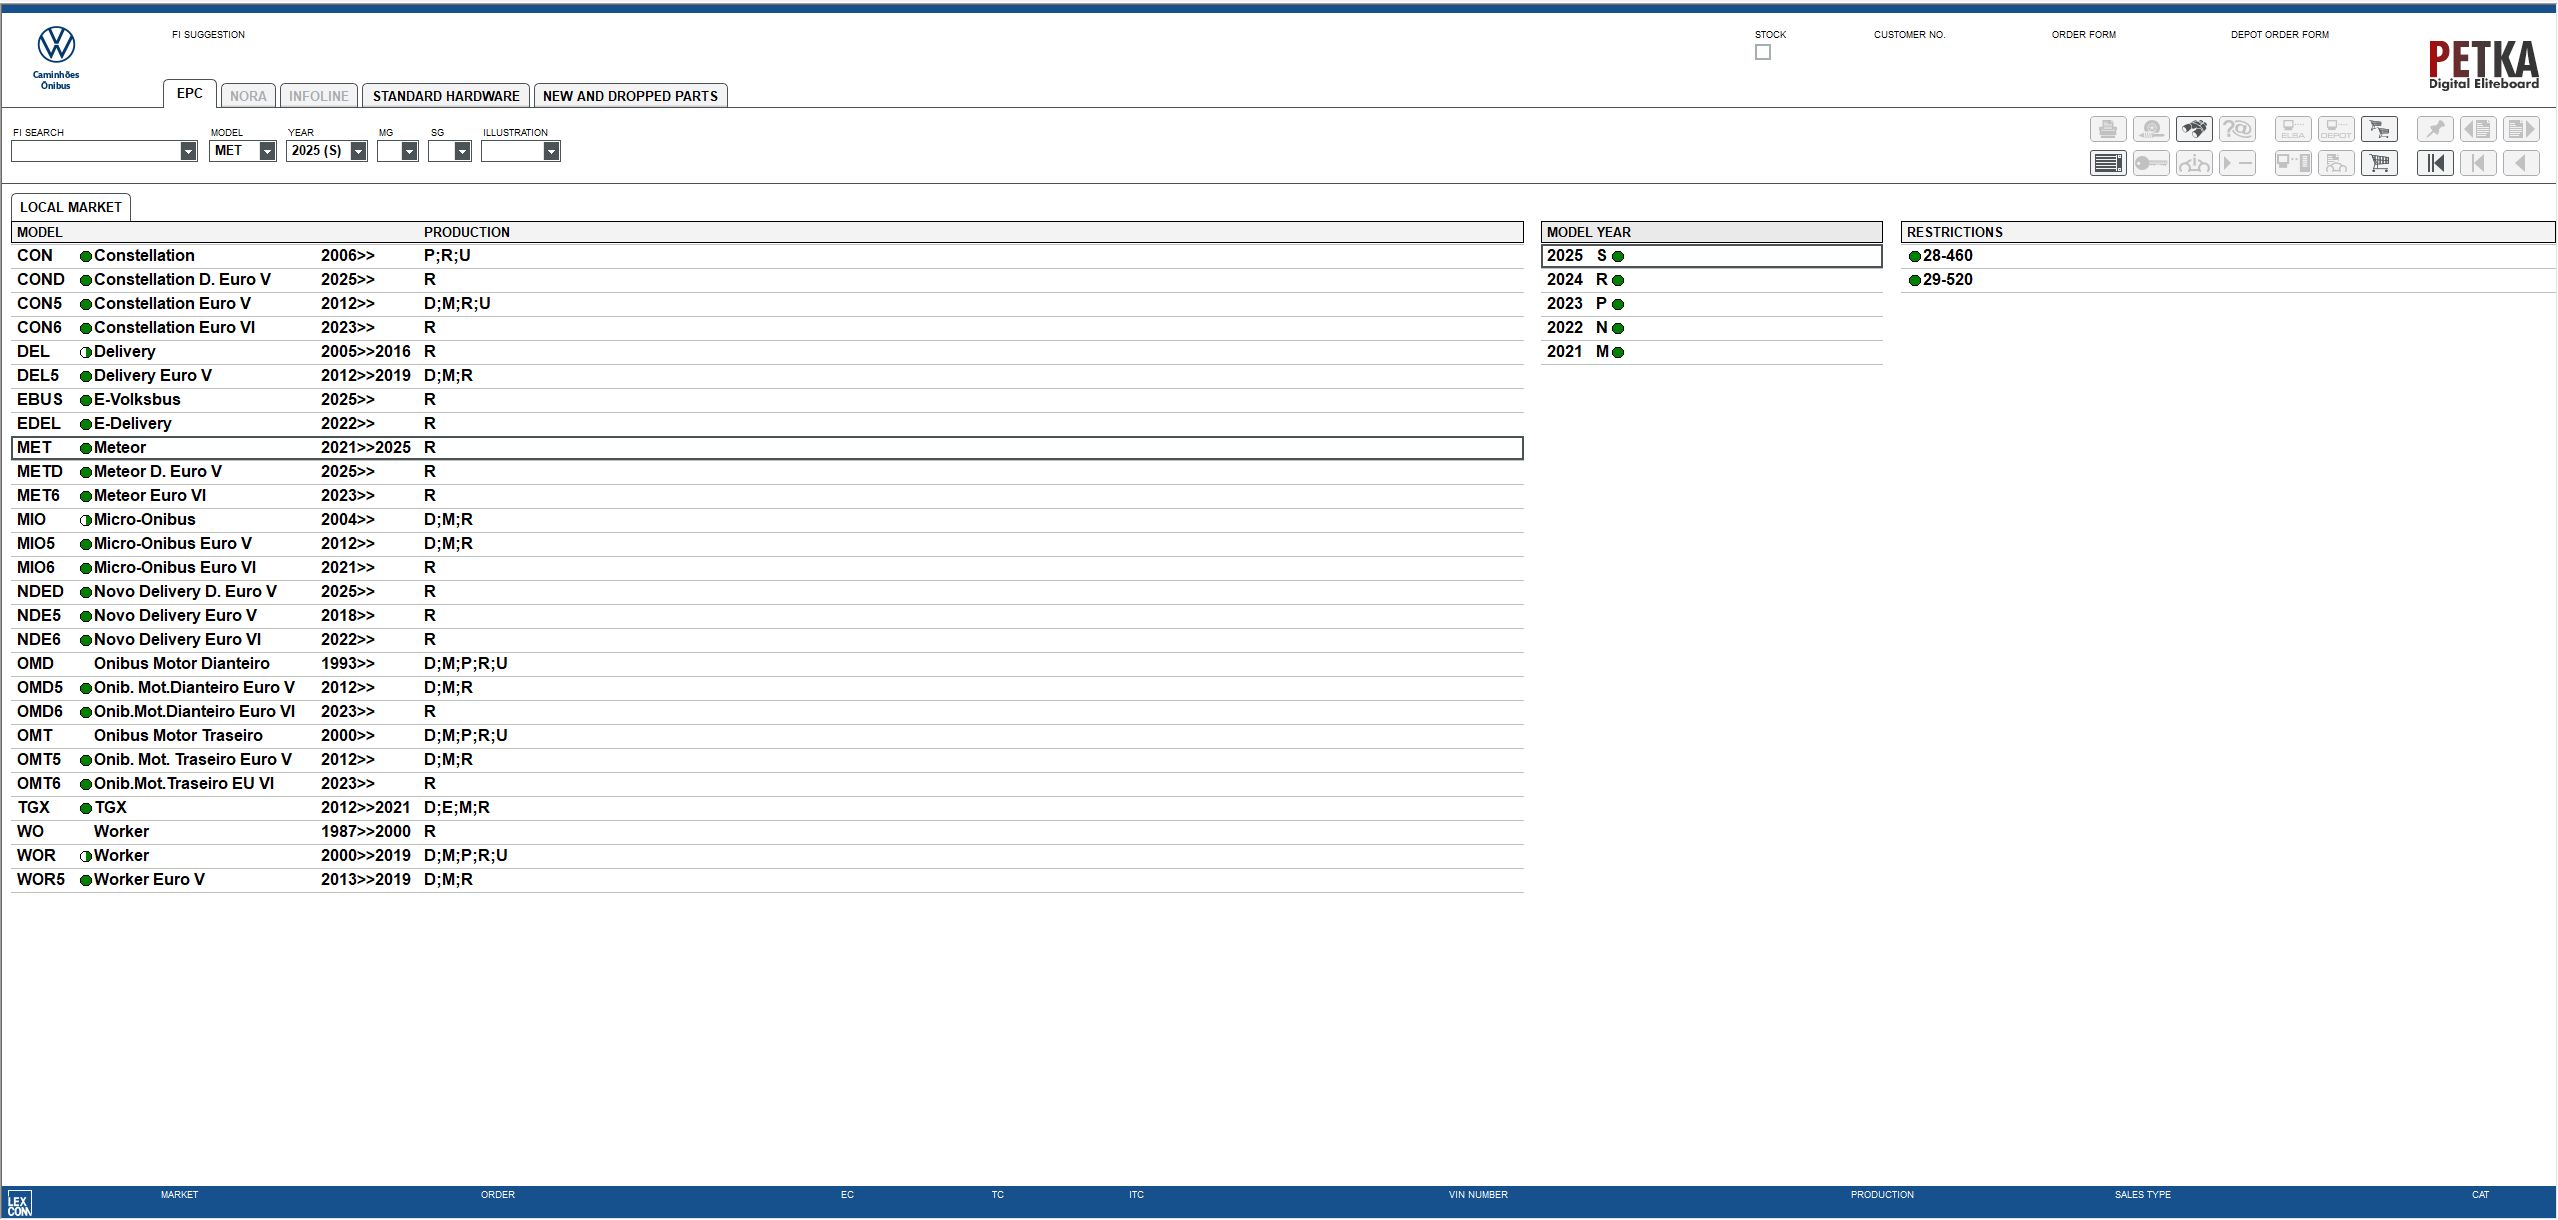The image size is (2558, 1220).
Task: Click inside the FI SEARCH input field
Action: click(x=96, y=151)
